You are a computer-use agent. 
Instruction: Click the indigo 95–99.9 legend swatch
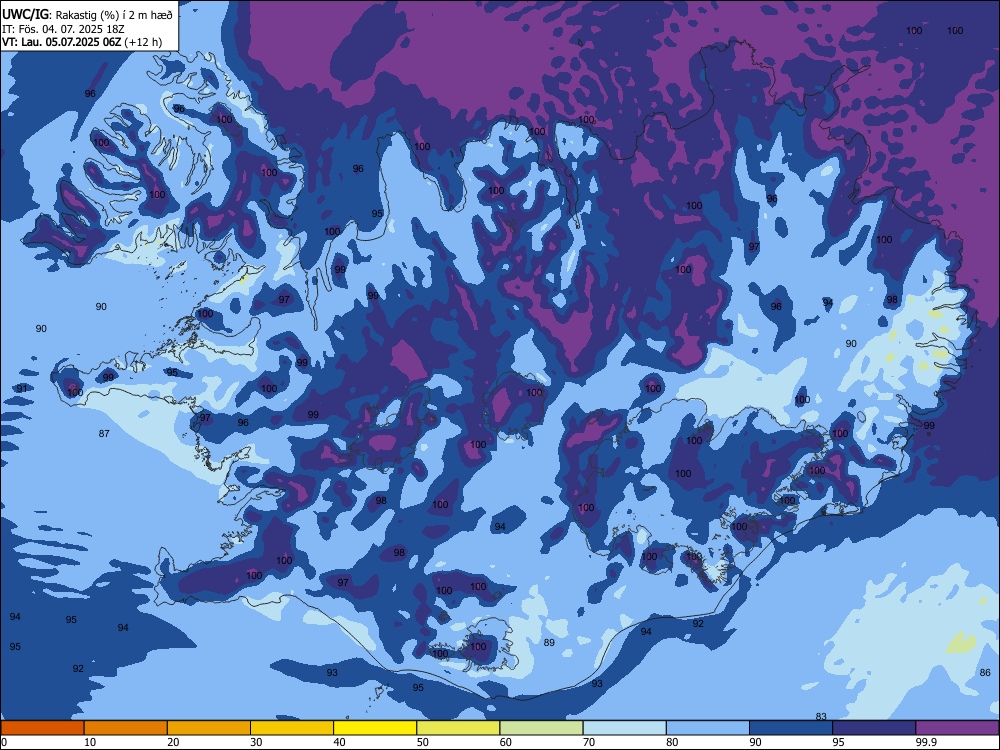(x=874, y=728)
